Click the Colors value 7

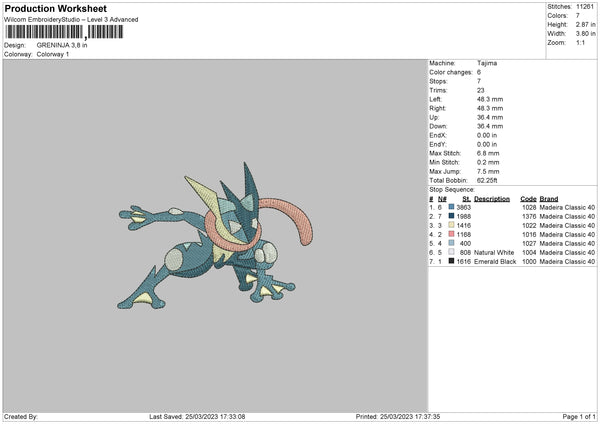click(x=578, y=16)
